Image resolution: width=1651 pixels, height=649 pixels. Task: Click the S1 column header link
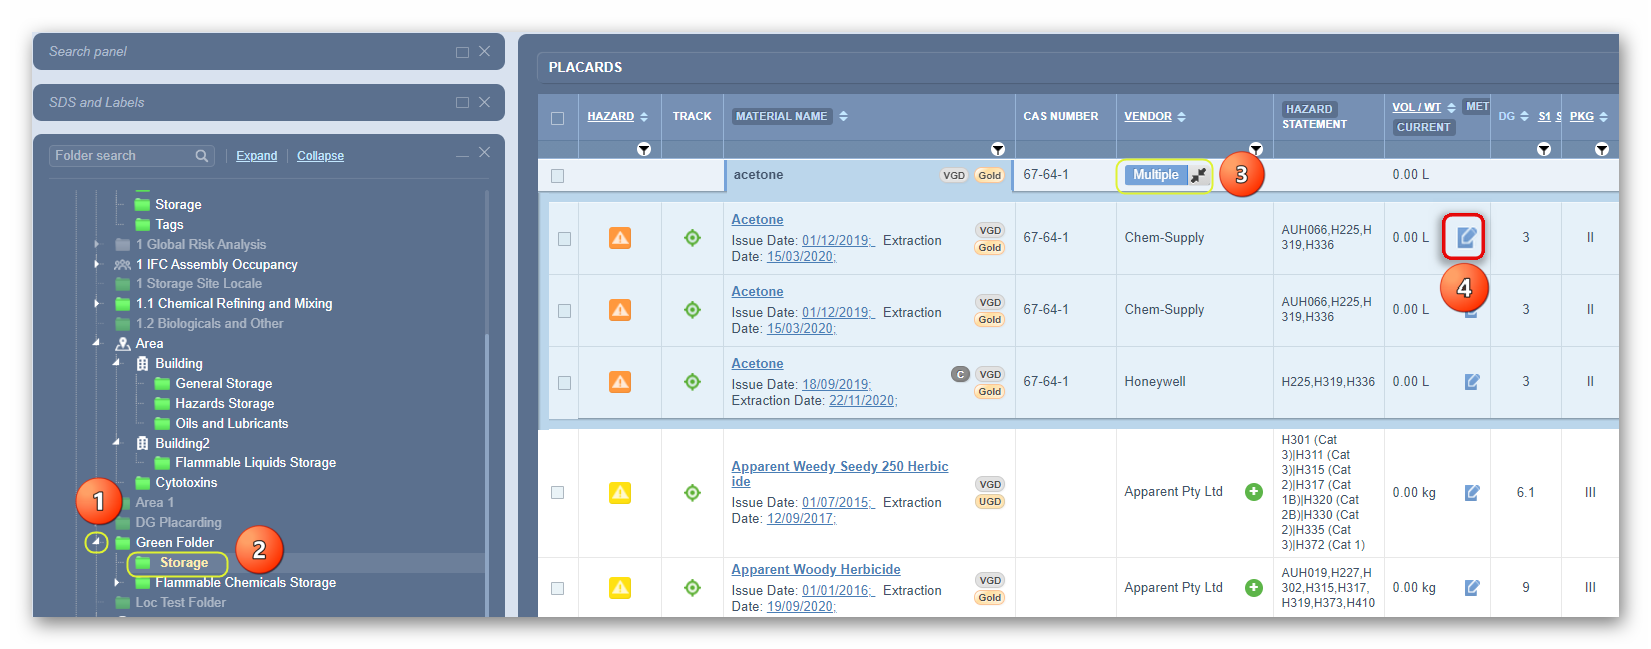pyautogui.click(x=1544, y=117)
